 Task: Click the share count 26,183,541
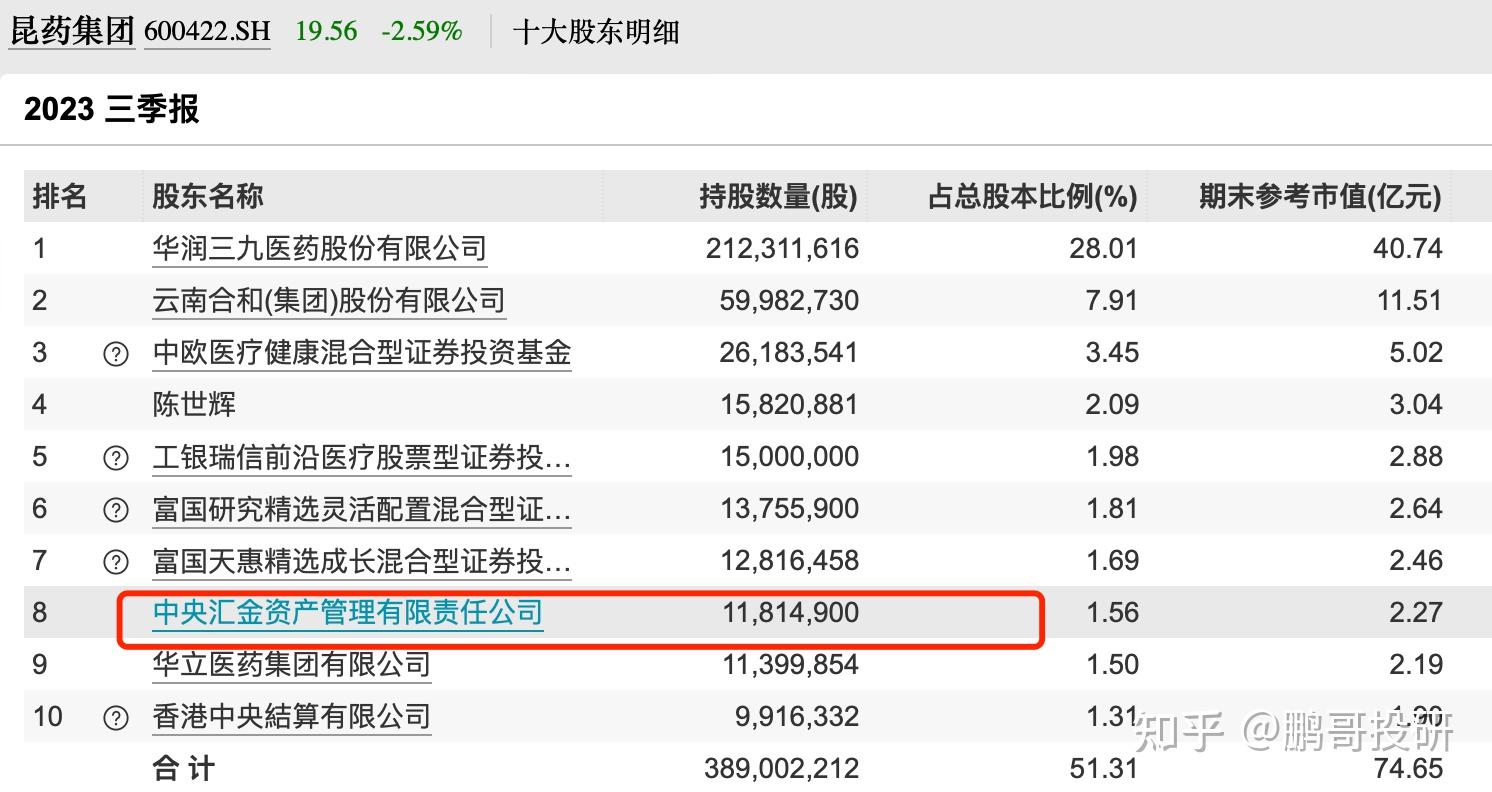[x=789, y=352]
